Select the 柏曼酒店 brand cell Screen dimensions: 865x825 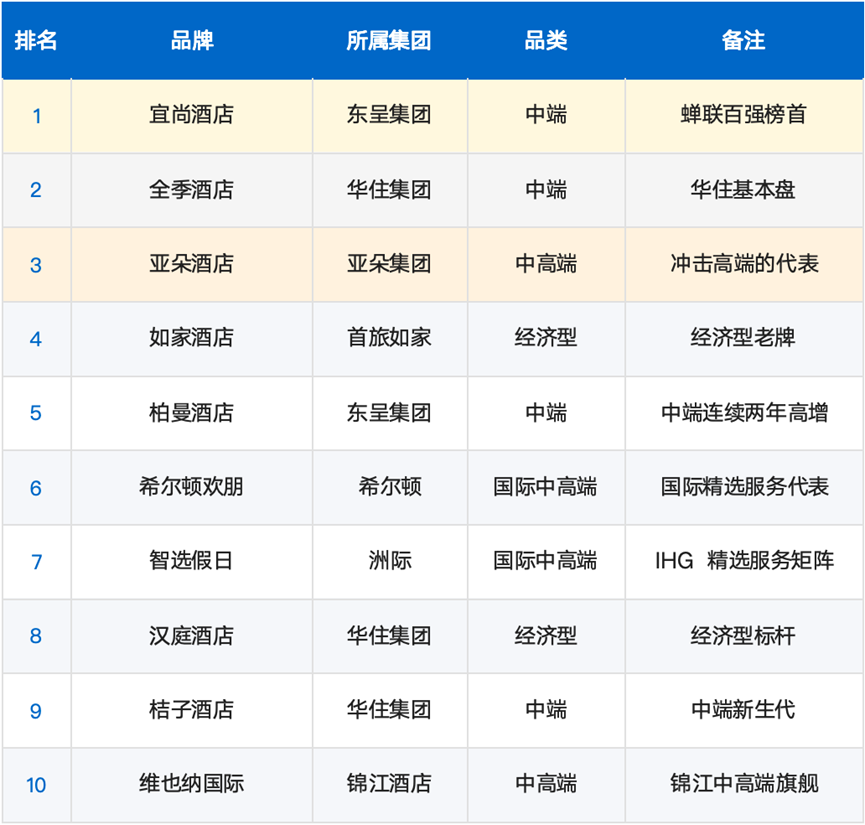click(x=191, y=413)
